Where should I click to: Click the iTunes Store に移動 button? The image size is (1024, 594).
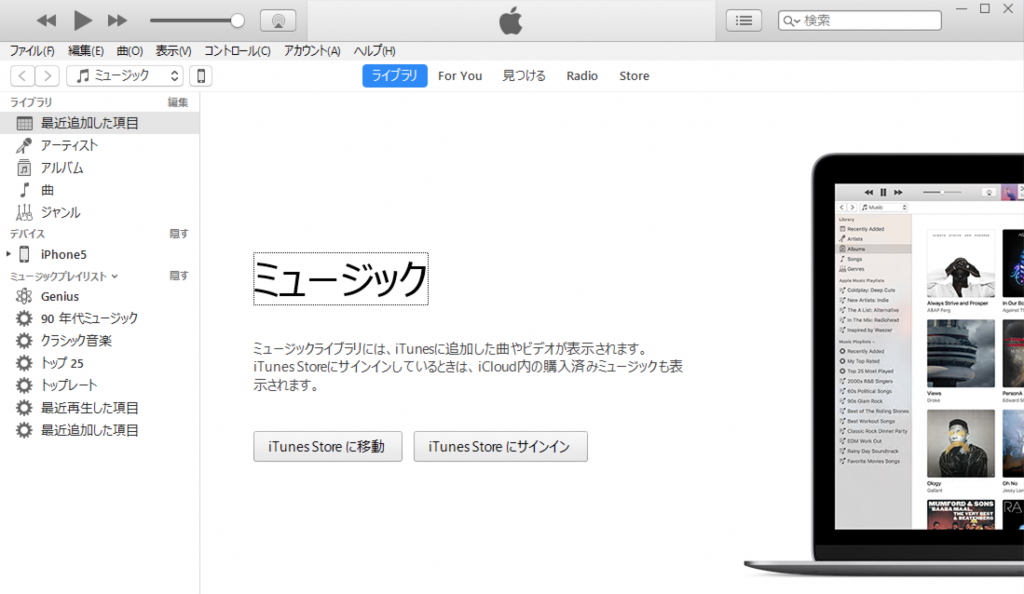pyautogui.click(x=328, y=446)
